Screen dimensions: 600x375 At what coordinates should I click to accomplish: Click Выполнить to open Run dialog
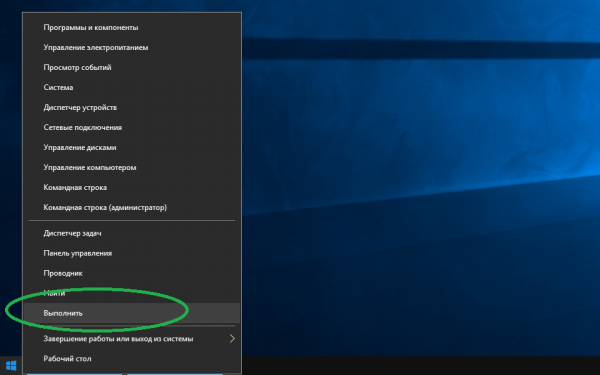(x=132, y=313)
